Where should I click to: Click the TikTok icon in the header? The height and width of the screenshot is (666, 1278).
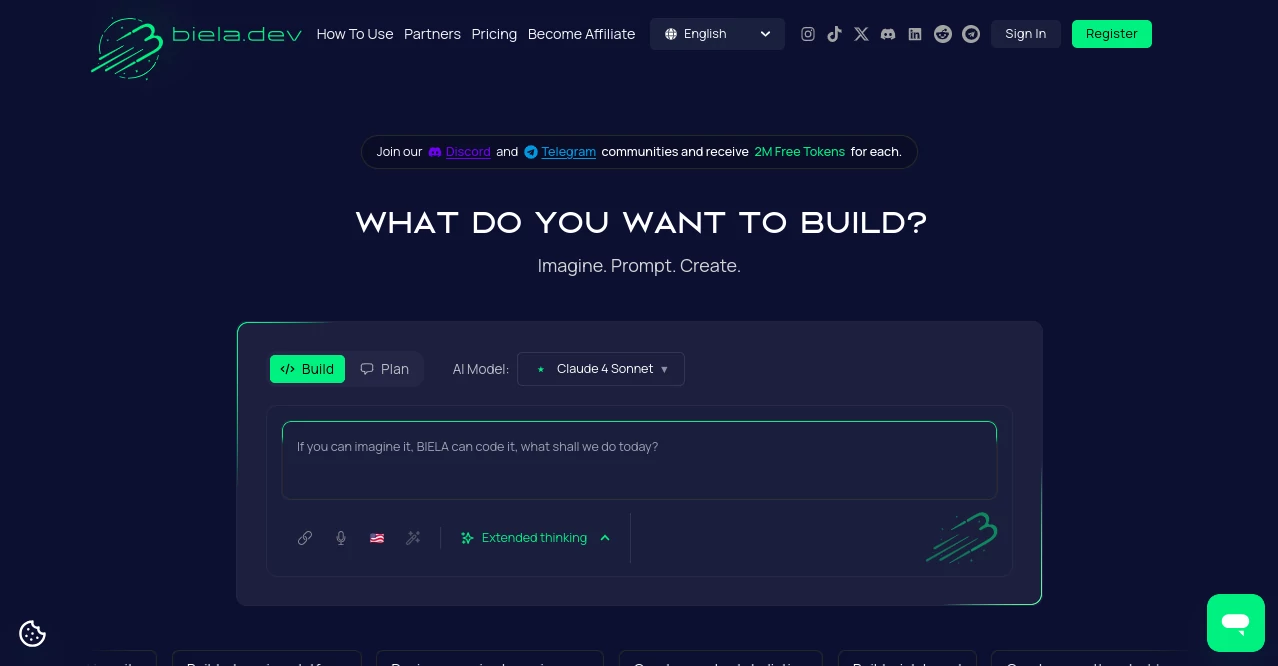[x=835, y=33]
